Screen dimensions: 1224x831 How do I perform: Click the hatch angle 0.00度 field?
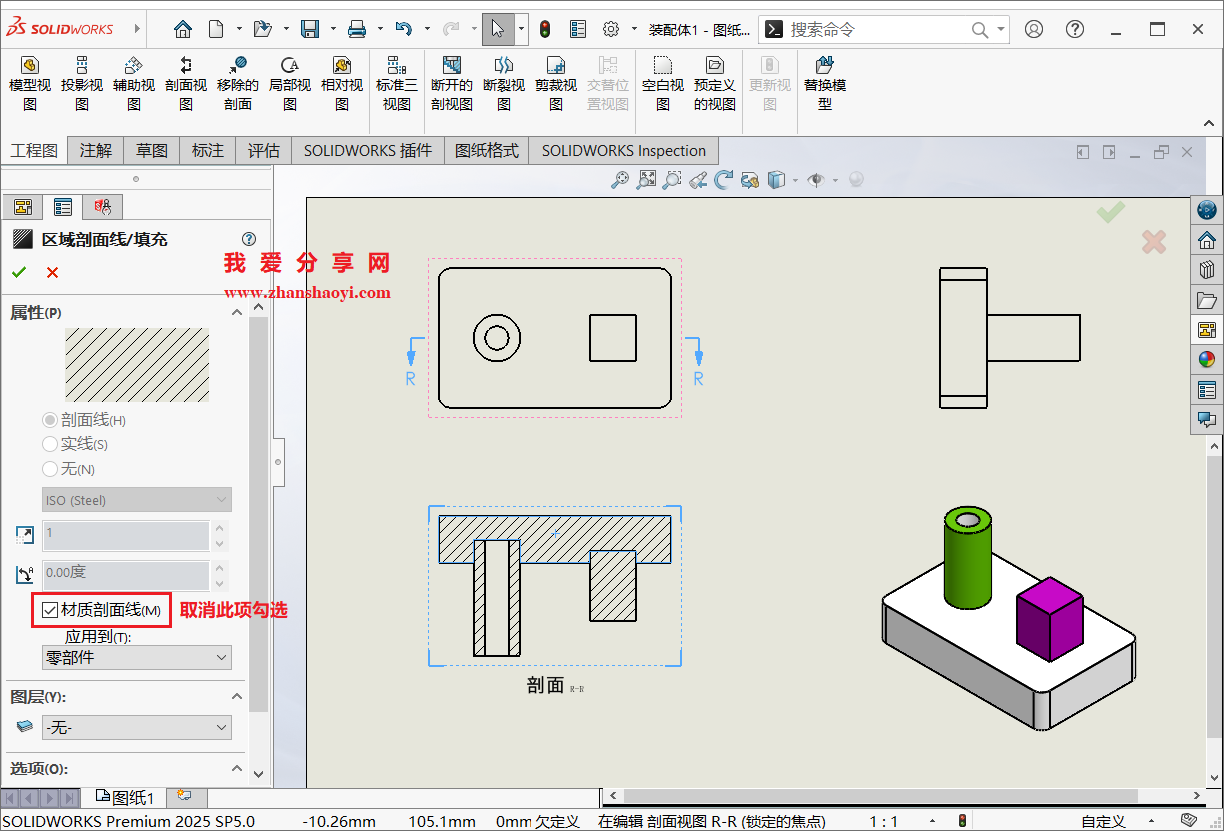pos(125,574)
